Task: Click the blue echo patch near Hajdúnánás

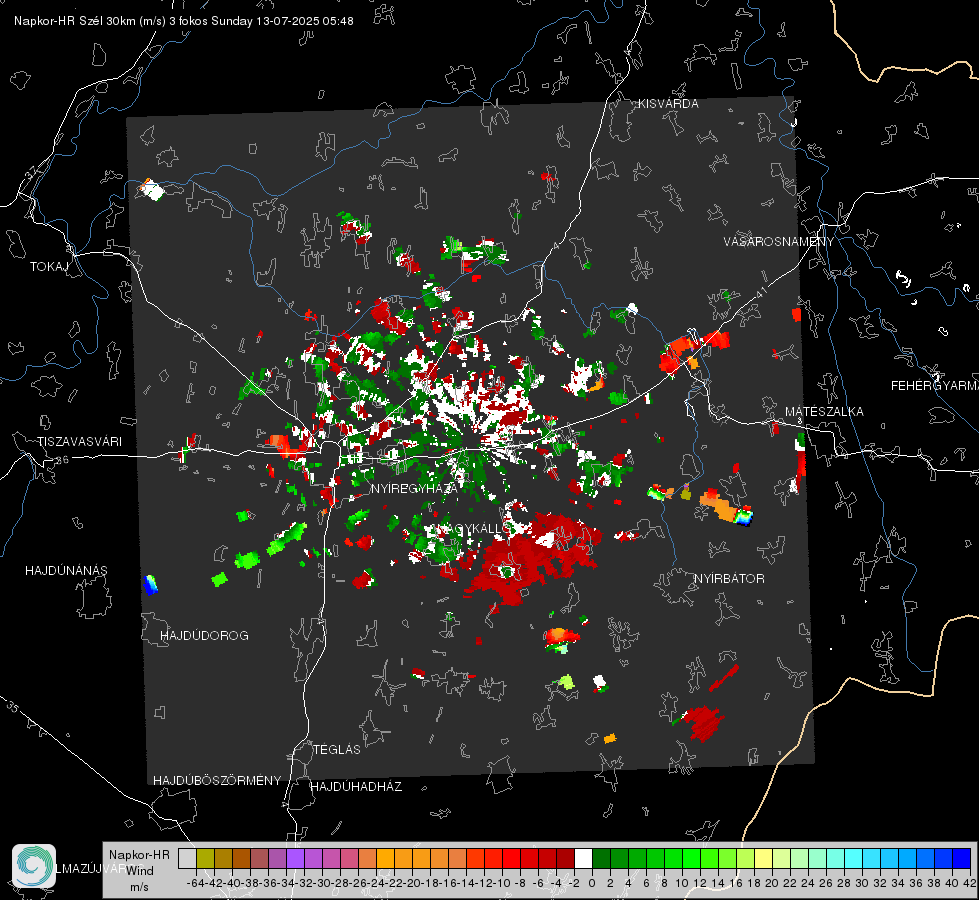Action: (x=150, y=585)
